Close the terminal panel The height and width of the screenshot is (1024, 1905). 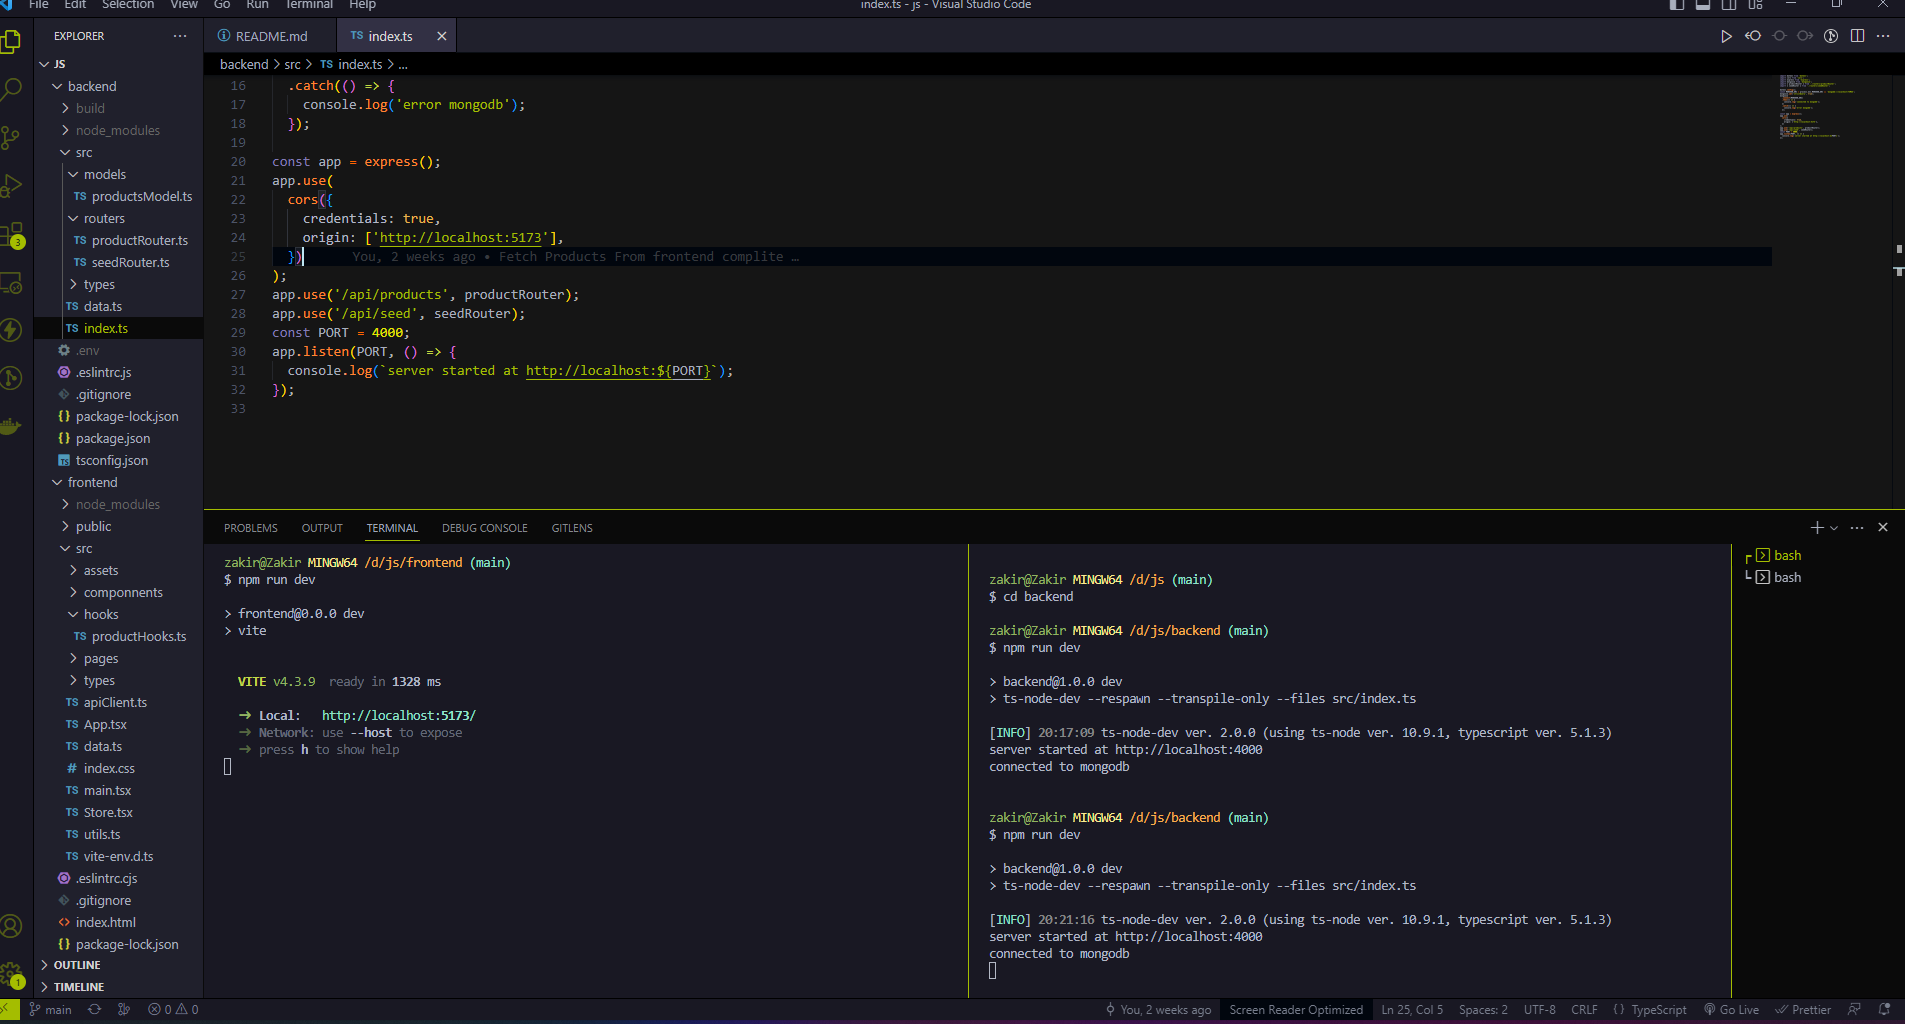1883,527
